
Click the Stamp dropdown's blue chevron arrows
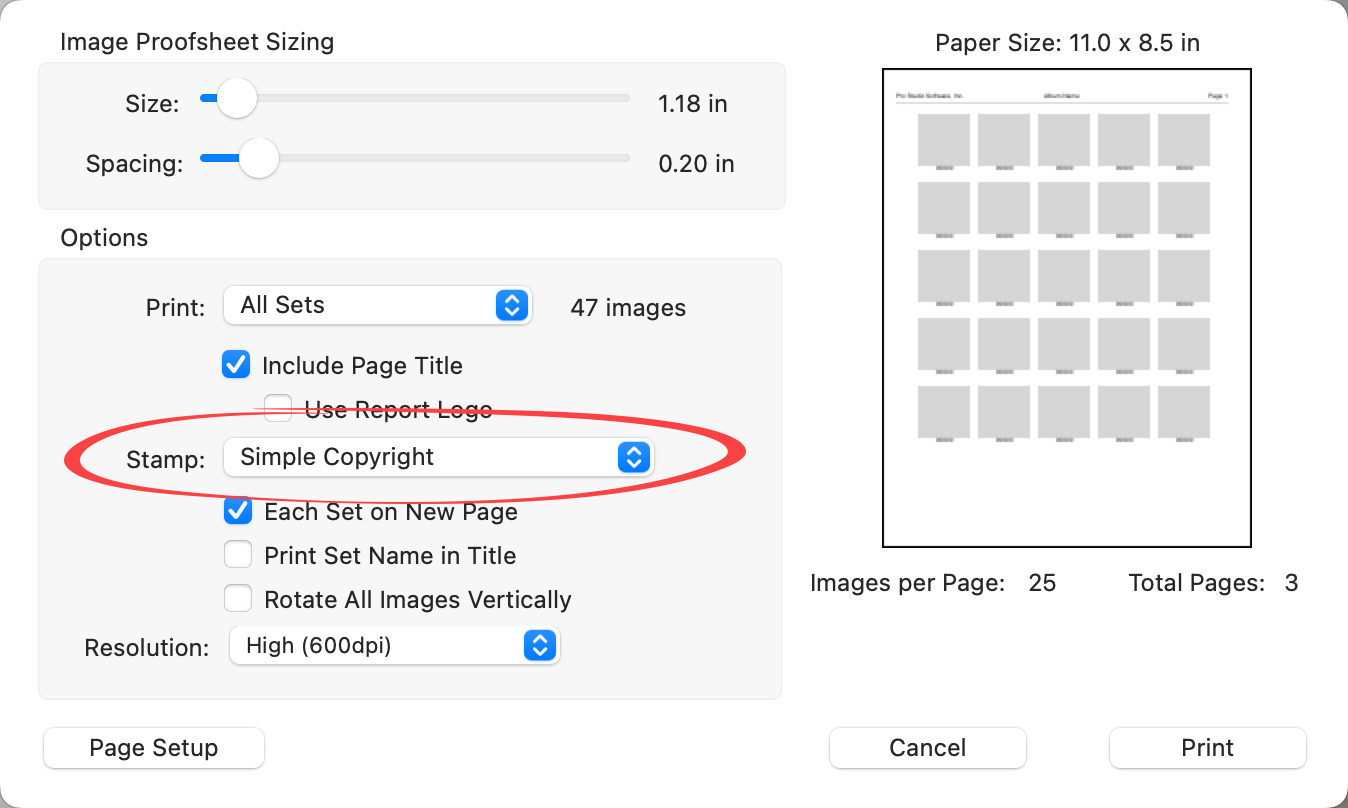633,458
